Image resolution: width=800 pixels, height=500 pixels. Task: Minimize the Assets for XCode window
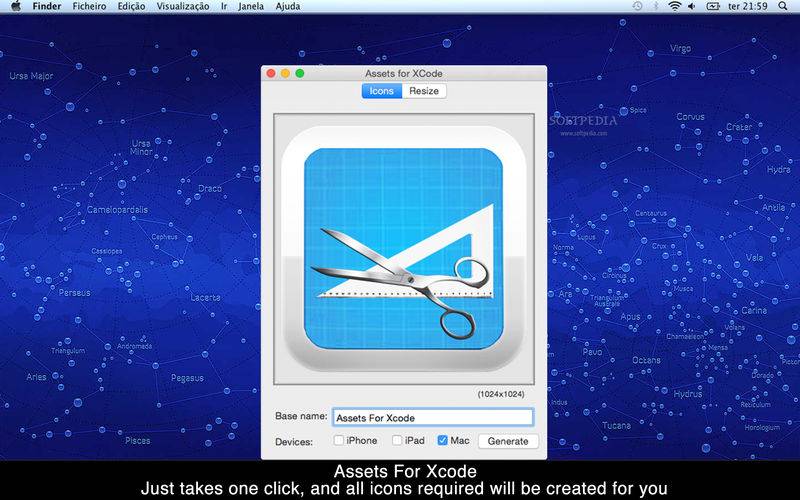(x=285, y=73)
